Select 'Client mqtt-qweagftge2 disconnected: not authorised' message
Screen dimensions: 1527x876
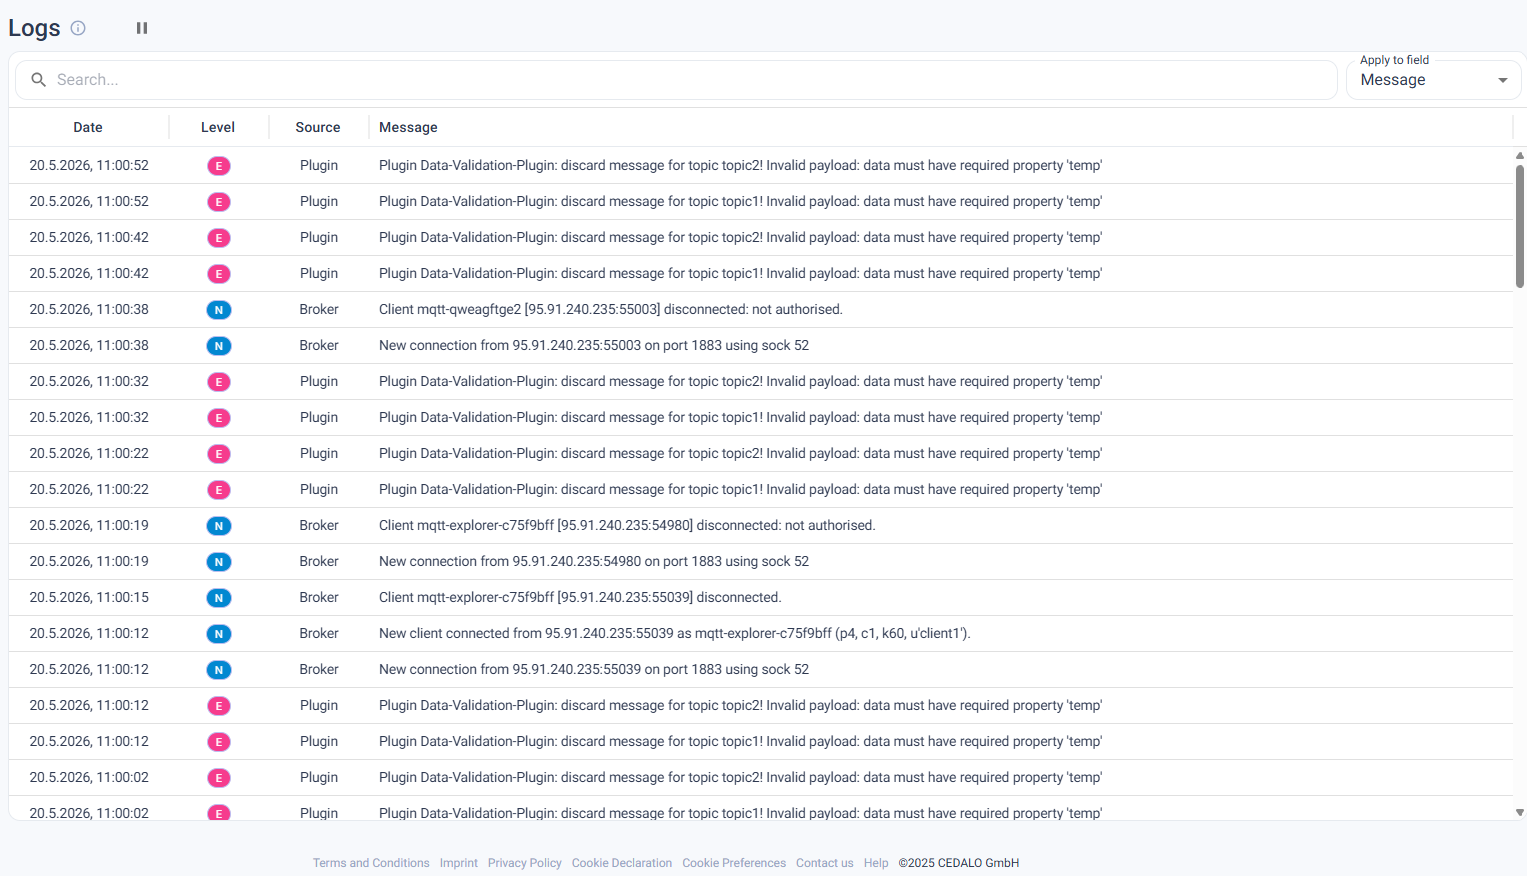(611, 309)
